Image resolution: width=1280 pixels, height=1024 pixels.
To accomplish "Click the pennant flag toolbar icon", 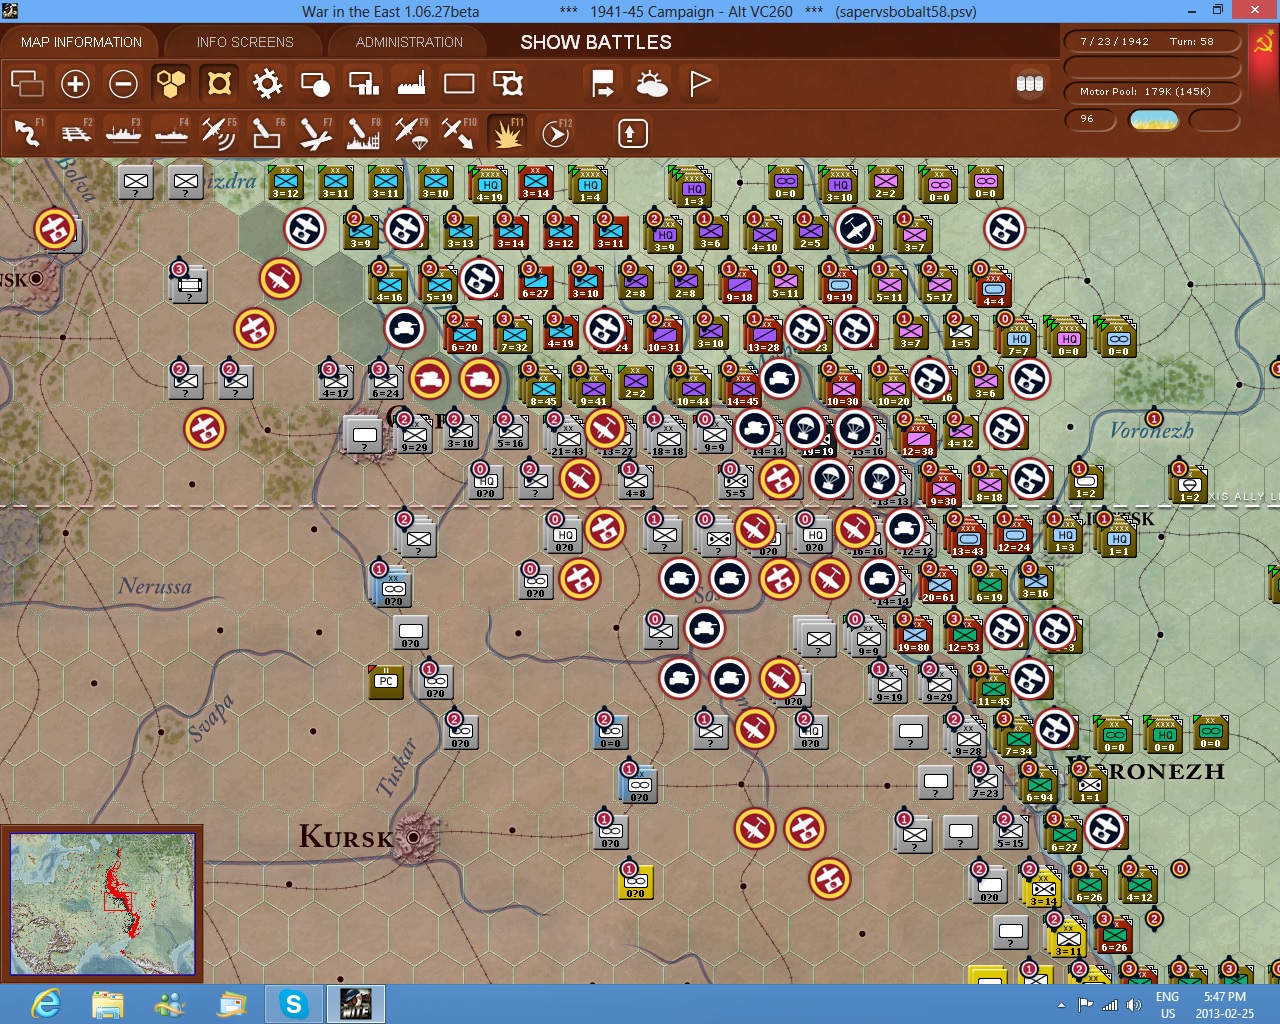I will (700, 83).
